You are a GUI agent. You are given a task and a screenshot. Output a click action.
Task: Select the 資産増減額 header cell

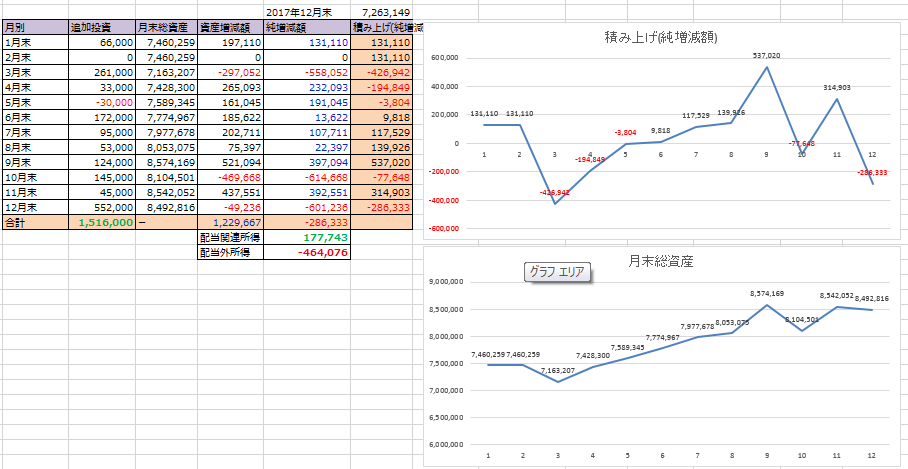click(x=230, y=27)
